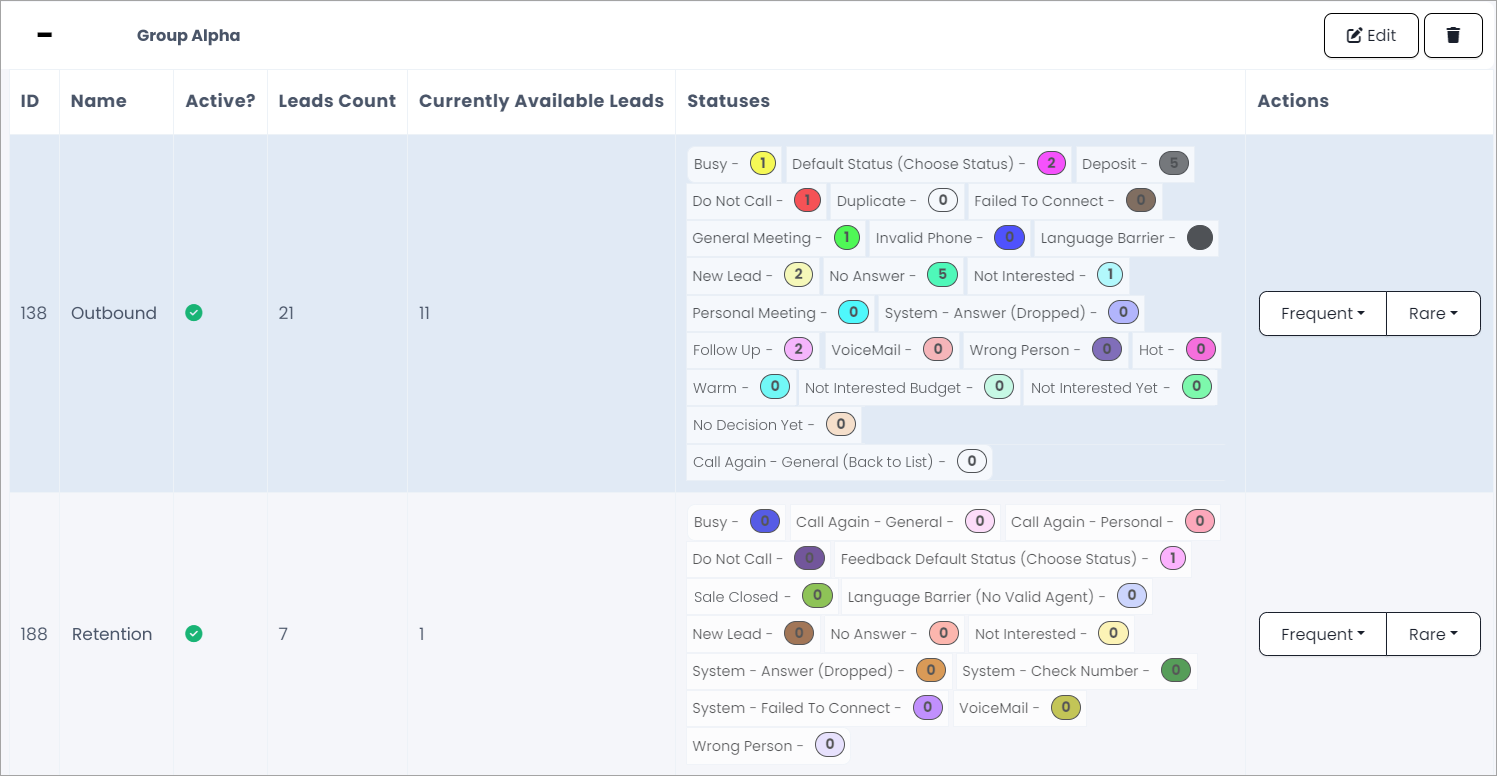Screen dimensions: 1497x776
Task: Expand the Rare dropdown in the Retention row
Action: click(1433, 634)
